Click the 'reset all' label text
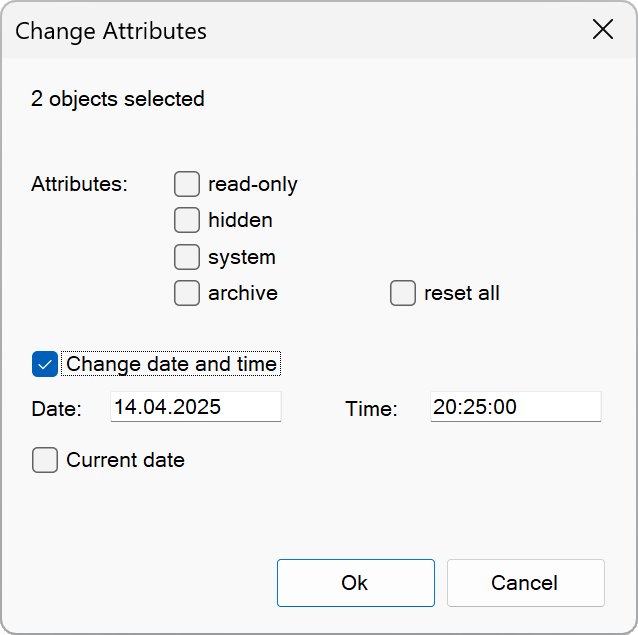The image size is (638, 635). pos(461,293)
